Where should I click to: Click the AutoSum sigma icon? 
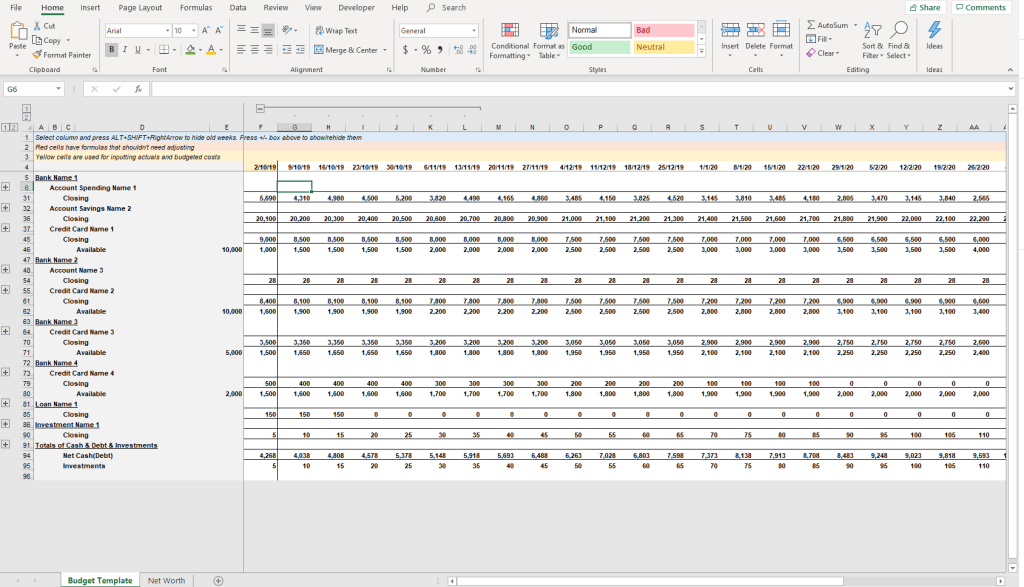pos(812,25)
